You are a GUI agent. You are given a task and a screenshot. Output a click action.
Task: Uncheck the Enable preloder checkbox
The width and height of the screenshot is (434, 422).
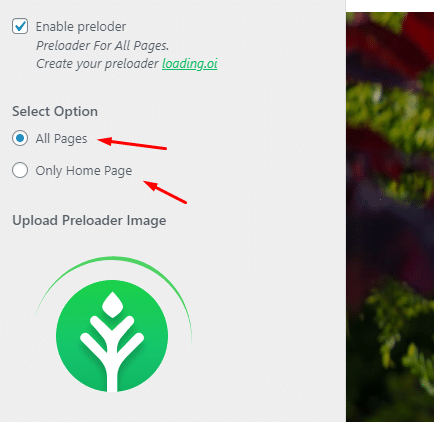tap(20, 26)
